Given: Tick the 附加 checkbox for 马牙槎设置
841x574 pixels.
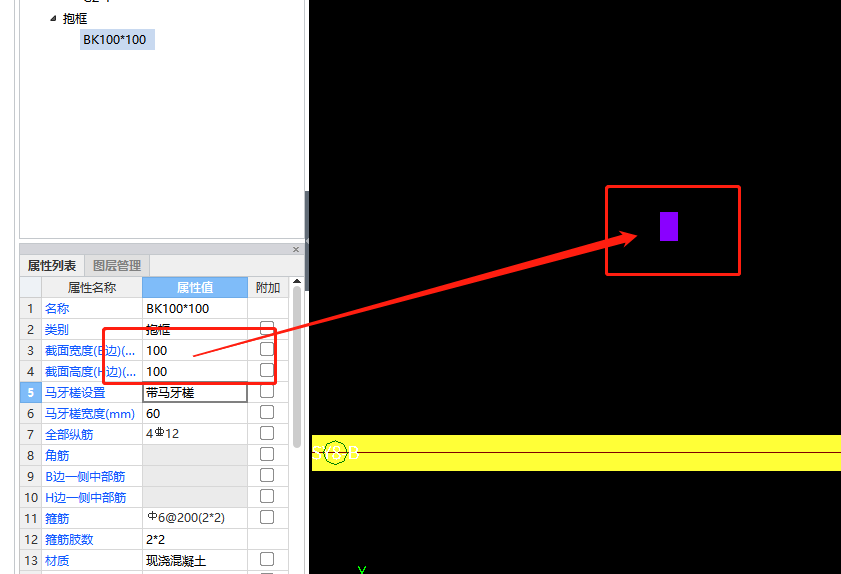Looking at the screenshot, I should (x=267, y=391).
